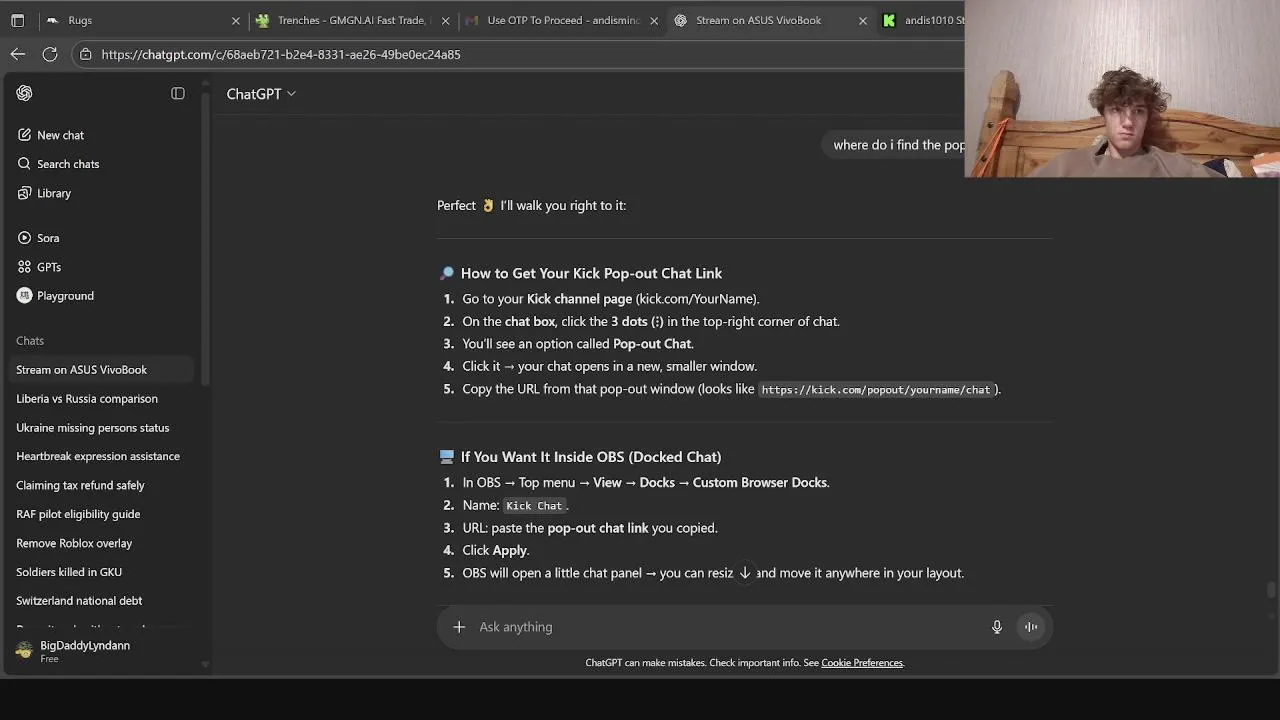Click the microphone dictation icon
Image resolution: width=1280 pixels, height=720 pixels.
point(997,627)
